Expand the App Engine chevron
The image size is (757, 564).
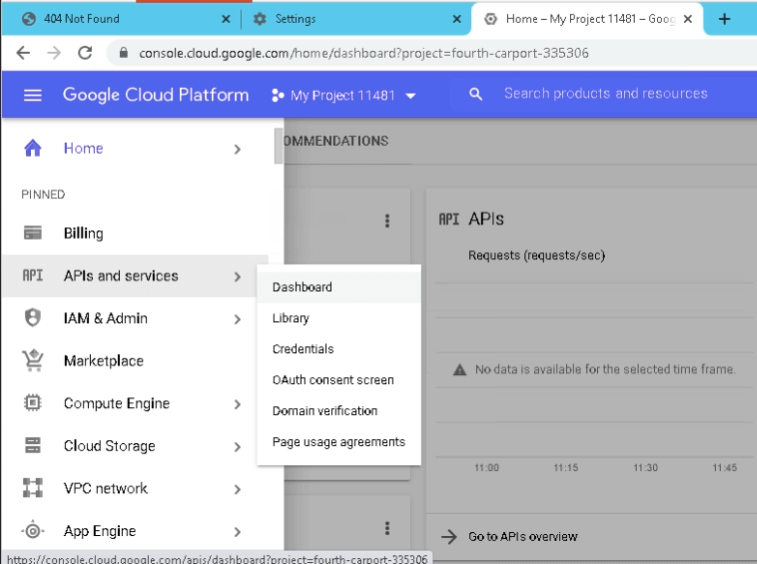237,532
